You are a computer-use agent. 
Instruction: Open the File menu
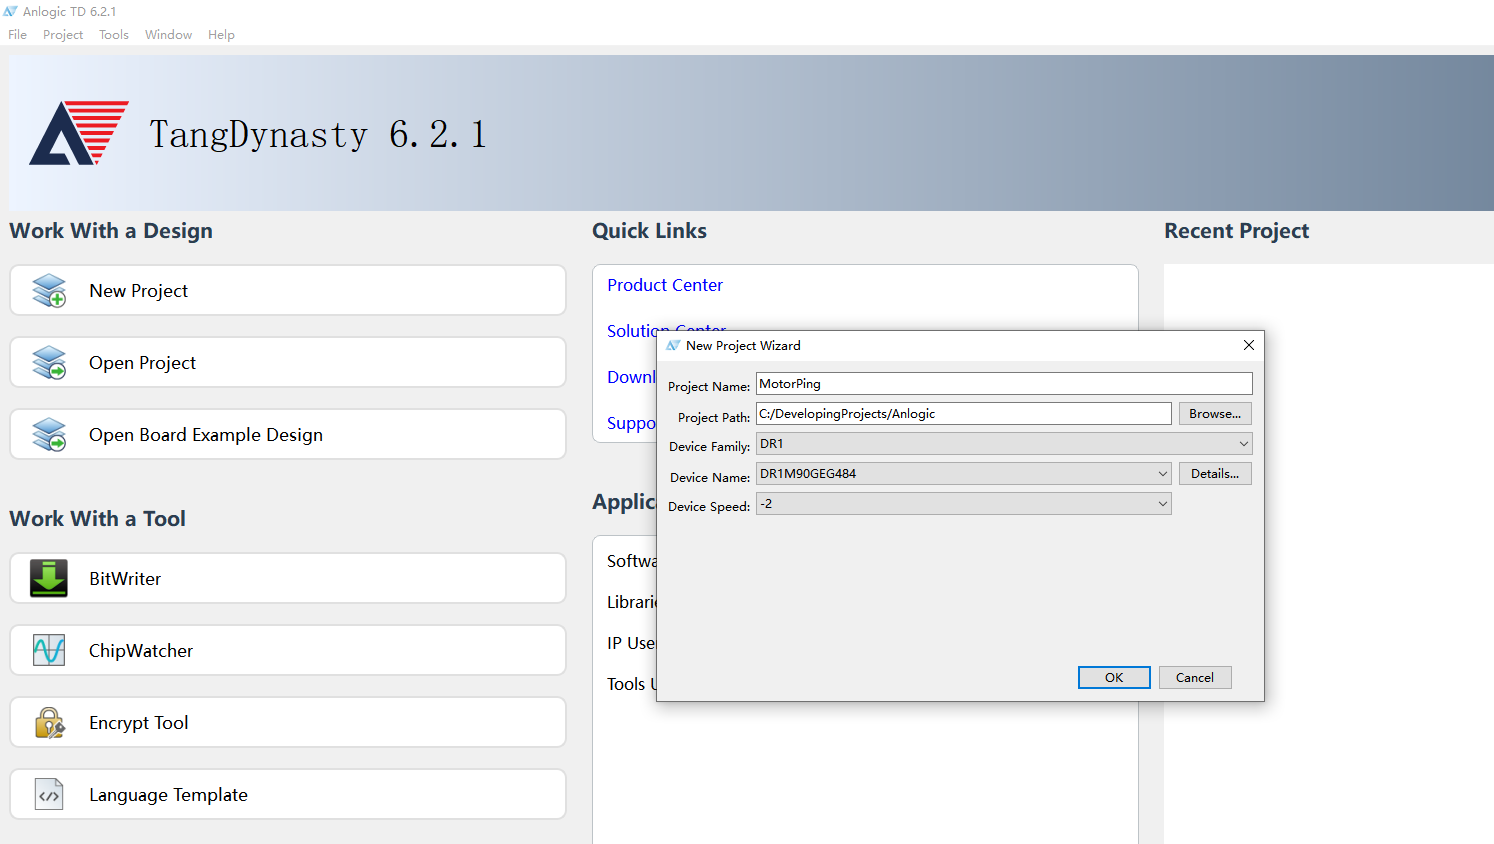[18, 35]
